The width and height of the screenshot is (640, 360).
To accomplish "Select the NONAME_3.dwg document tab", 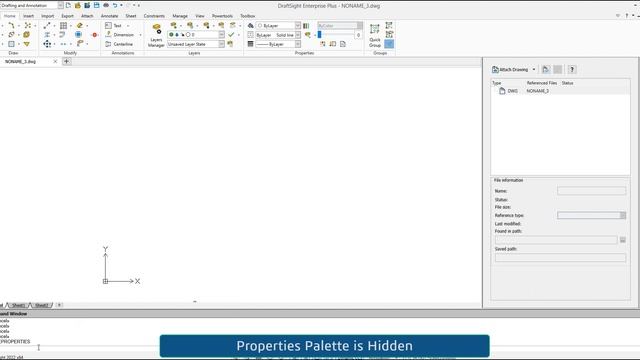I will coord(20,61).
